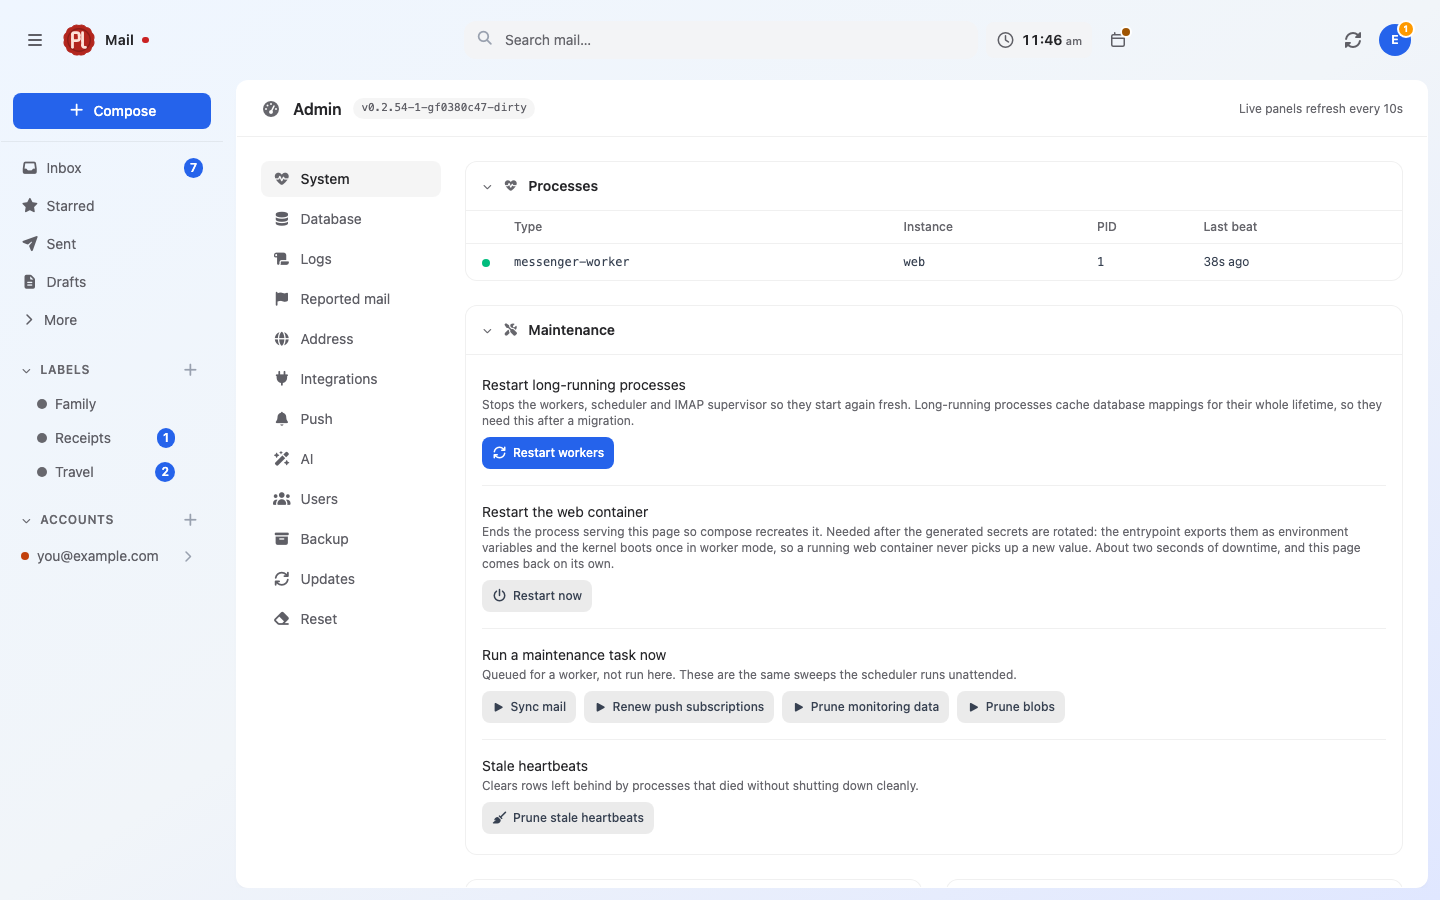Focus the Search mail field
1440x900 pixels.
725,40
